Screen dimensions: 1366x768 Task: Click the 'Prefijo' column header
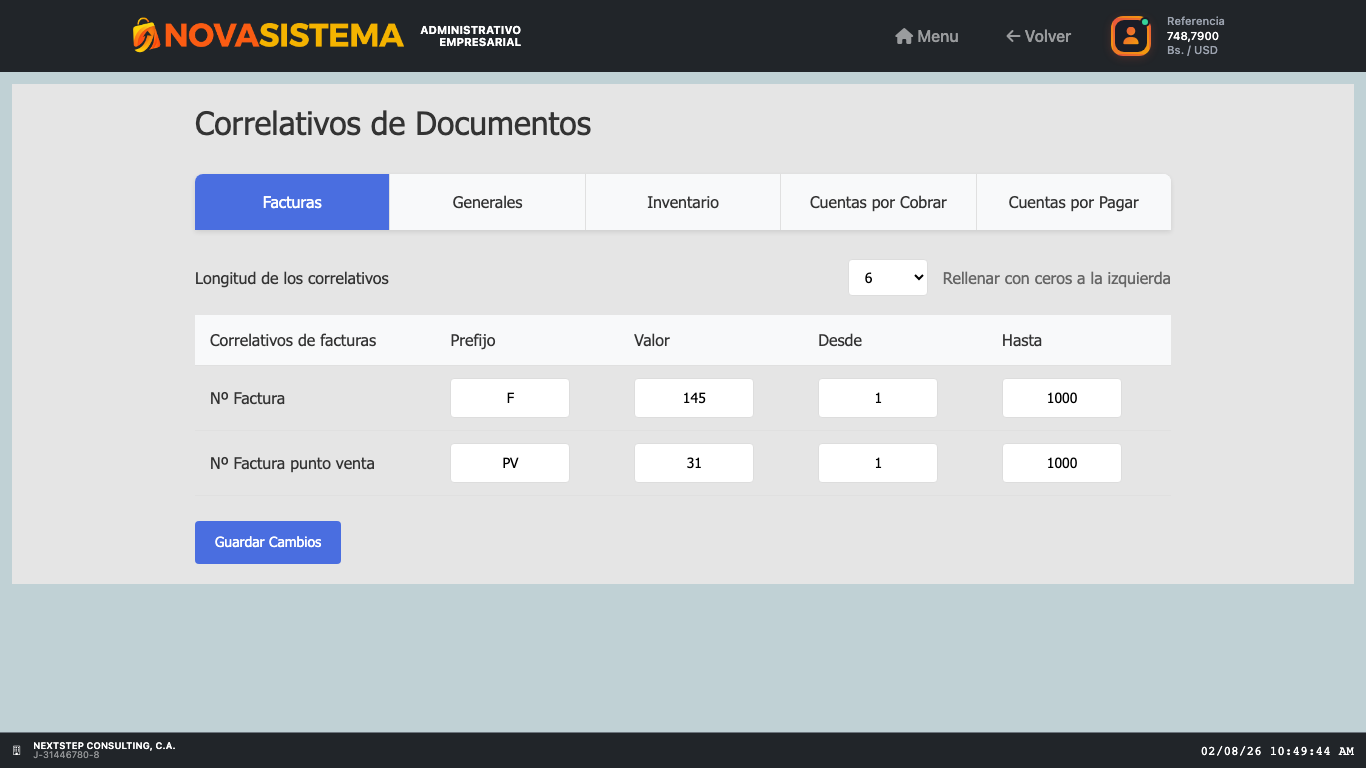[473, 340]
